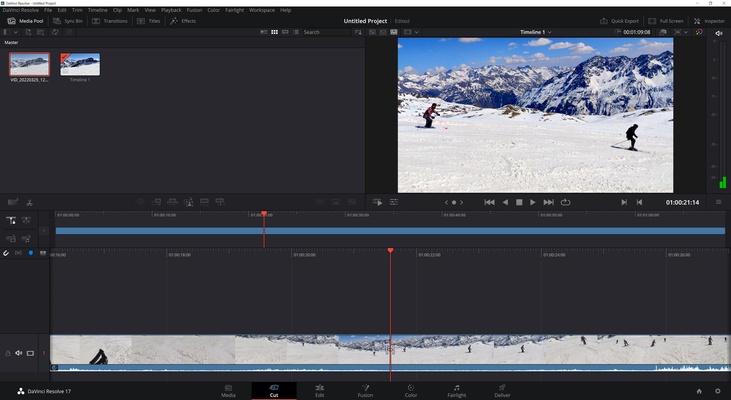The width and height of the screenshot is (731, 400).
Task: Switch media pool to thumbnail grid view
Action: 274,32
